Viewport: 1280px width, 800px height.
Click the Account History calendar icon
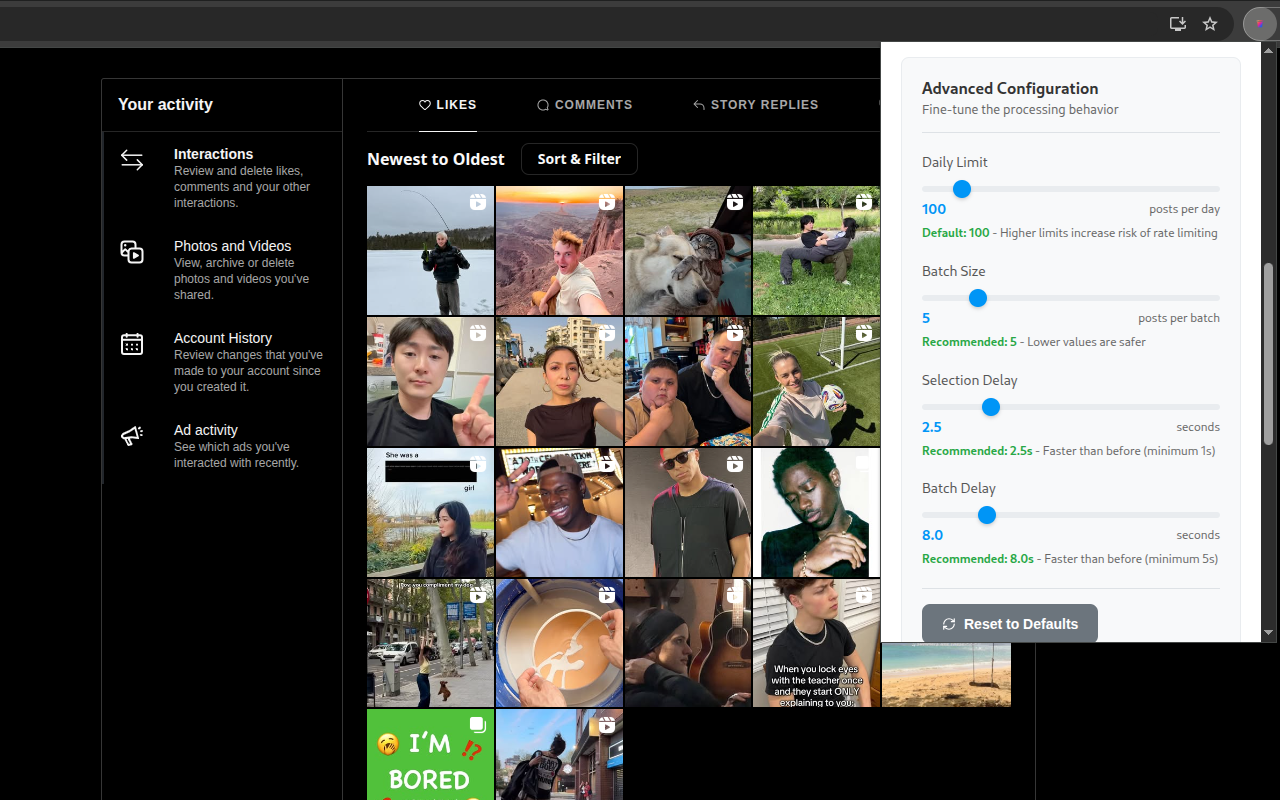(x=132, y=344)
